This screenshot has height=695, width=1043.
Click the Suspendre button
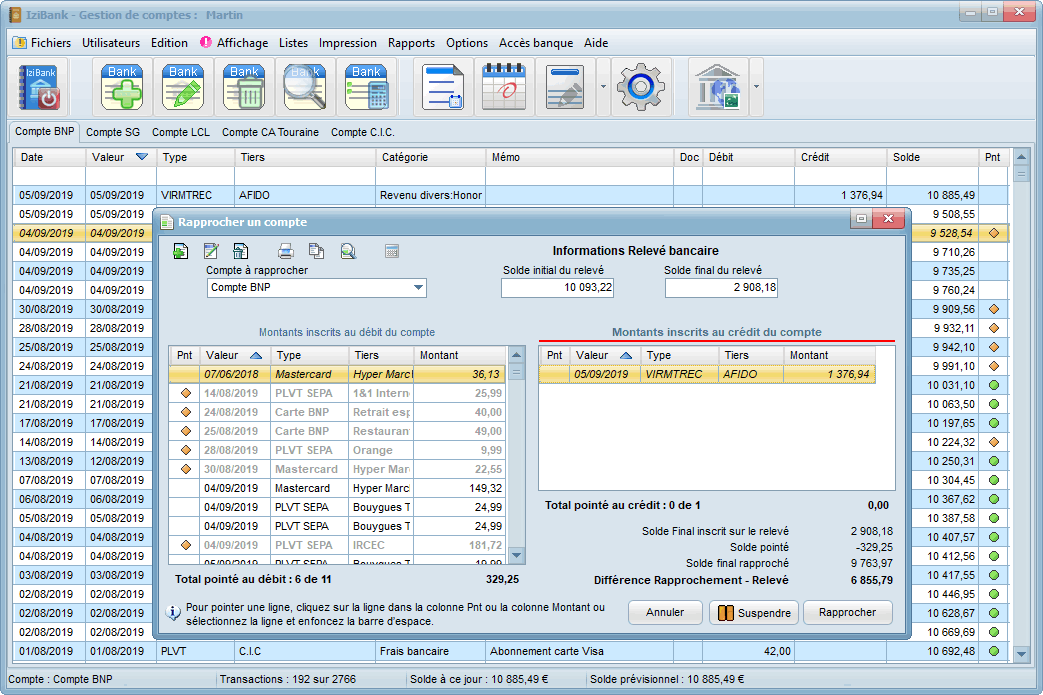click(754, 613)
